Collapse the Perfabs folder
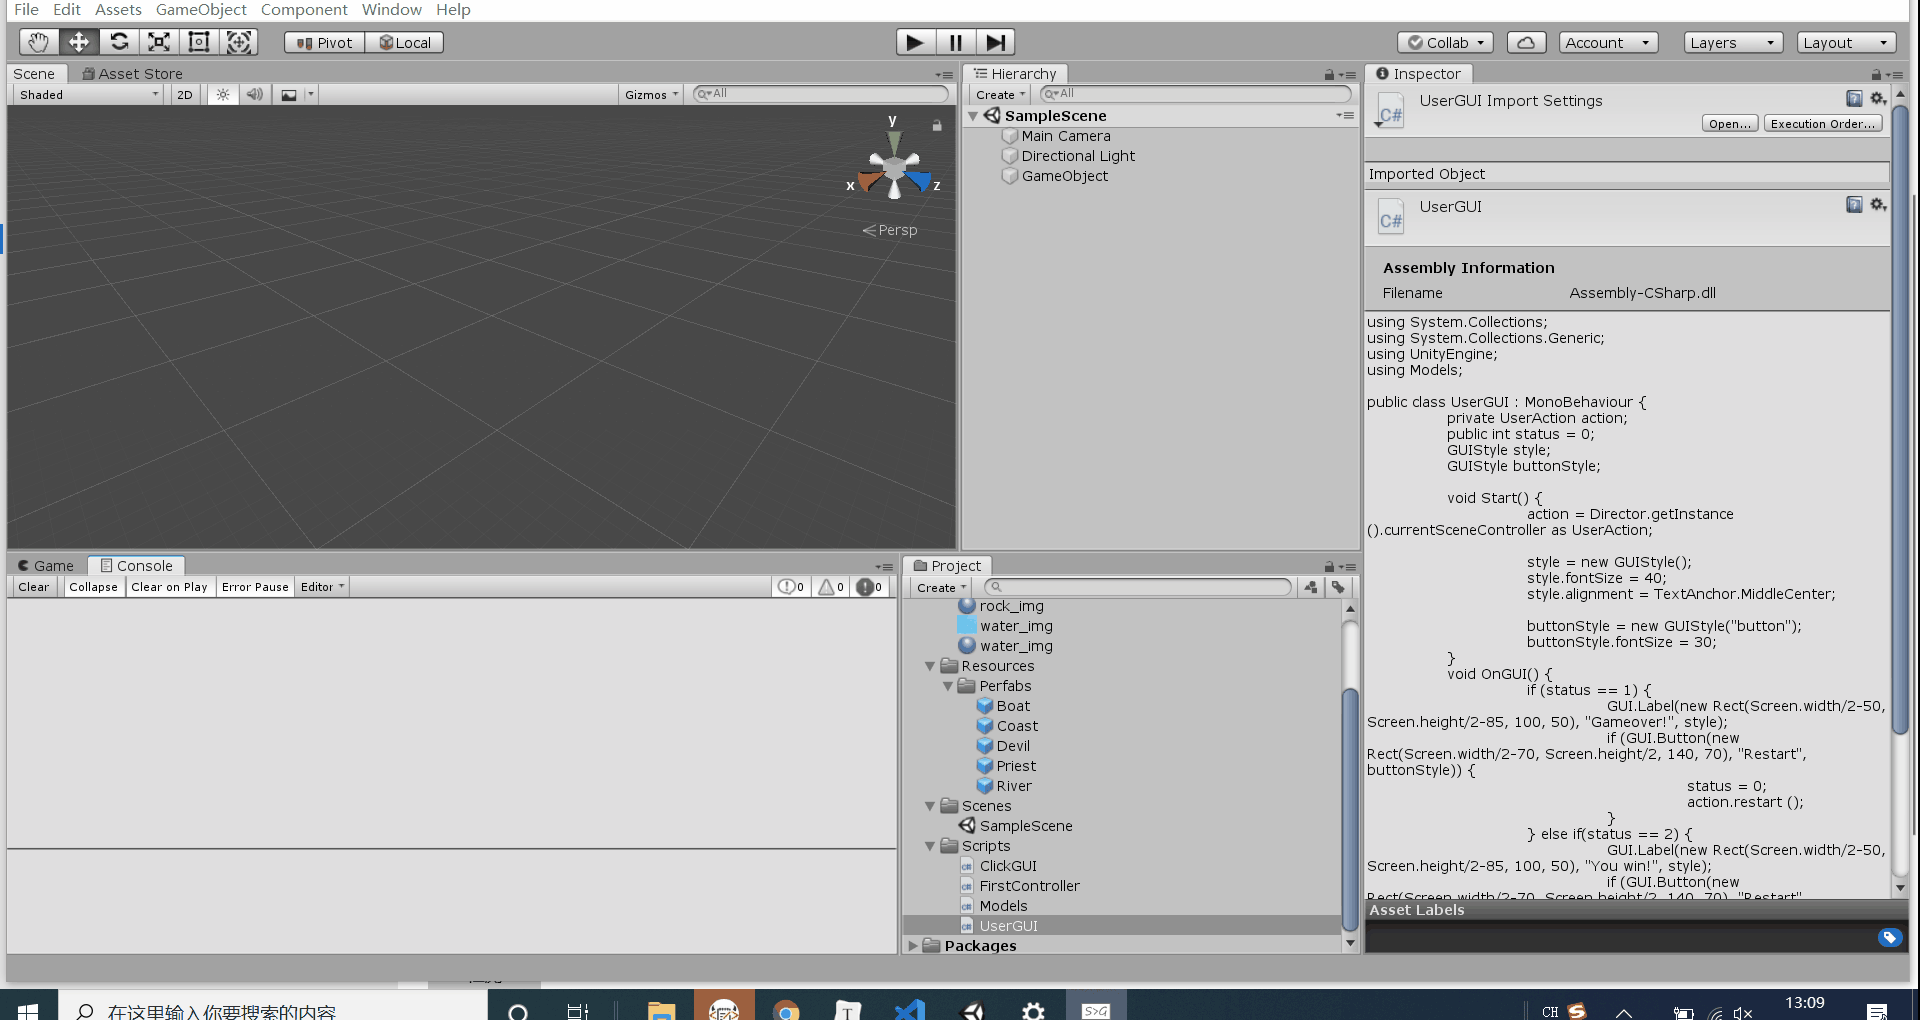 (x=948, y=686)
